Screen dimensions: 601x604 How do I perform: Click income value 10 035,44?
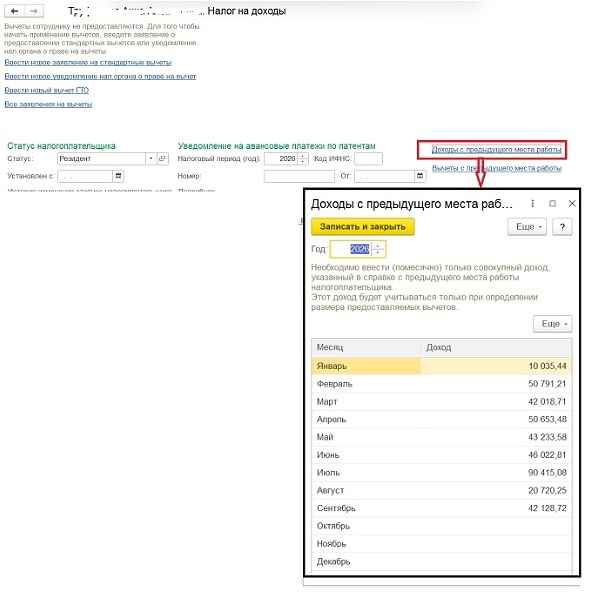[547, 366]
